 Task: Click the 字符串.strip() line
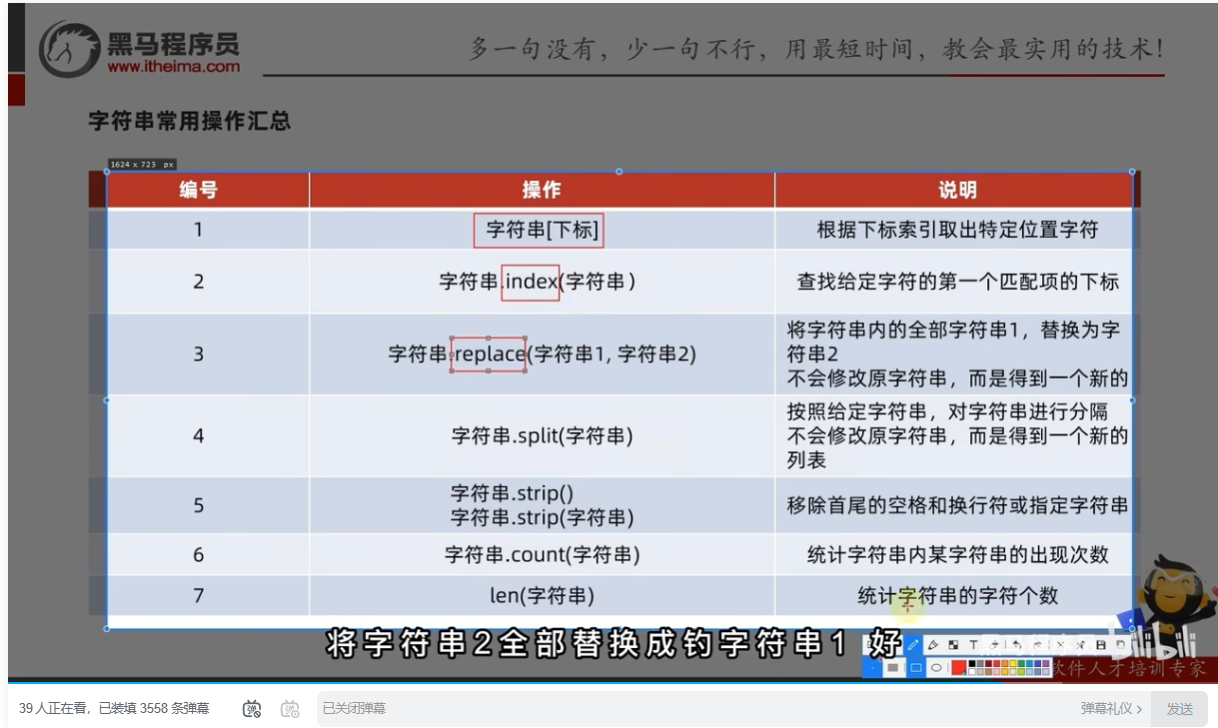pyautogui.click(x=511, y=493)
